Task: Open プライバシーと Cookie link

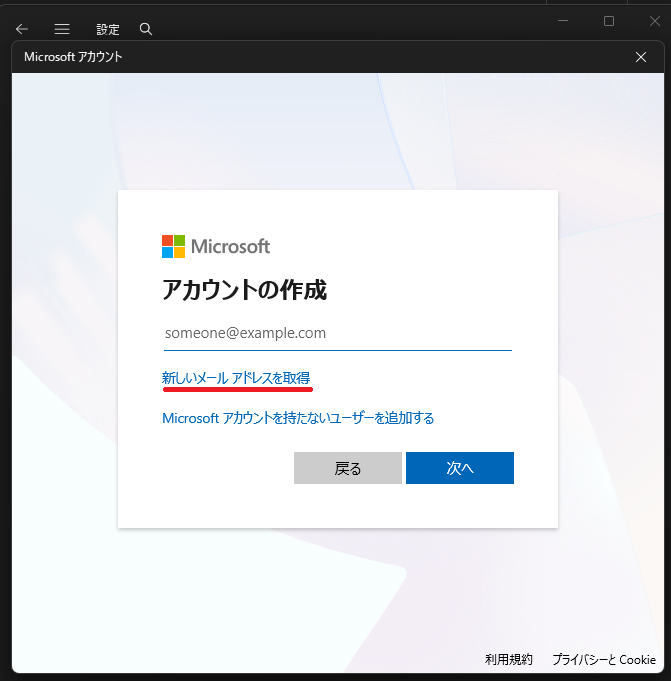Action: (x=604, y=659)
